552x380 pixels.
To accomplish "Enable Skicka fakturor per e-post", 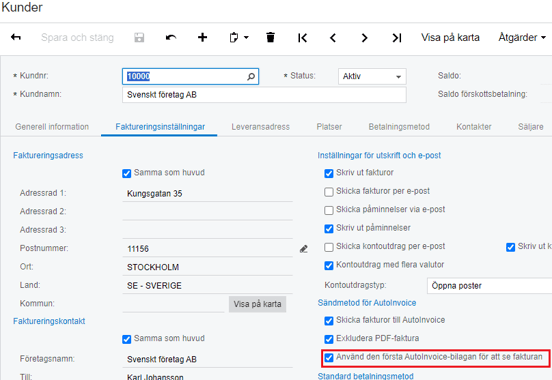I will 329,192.
